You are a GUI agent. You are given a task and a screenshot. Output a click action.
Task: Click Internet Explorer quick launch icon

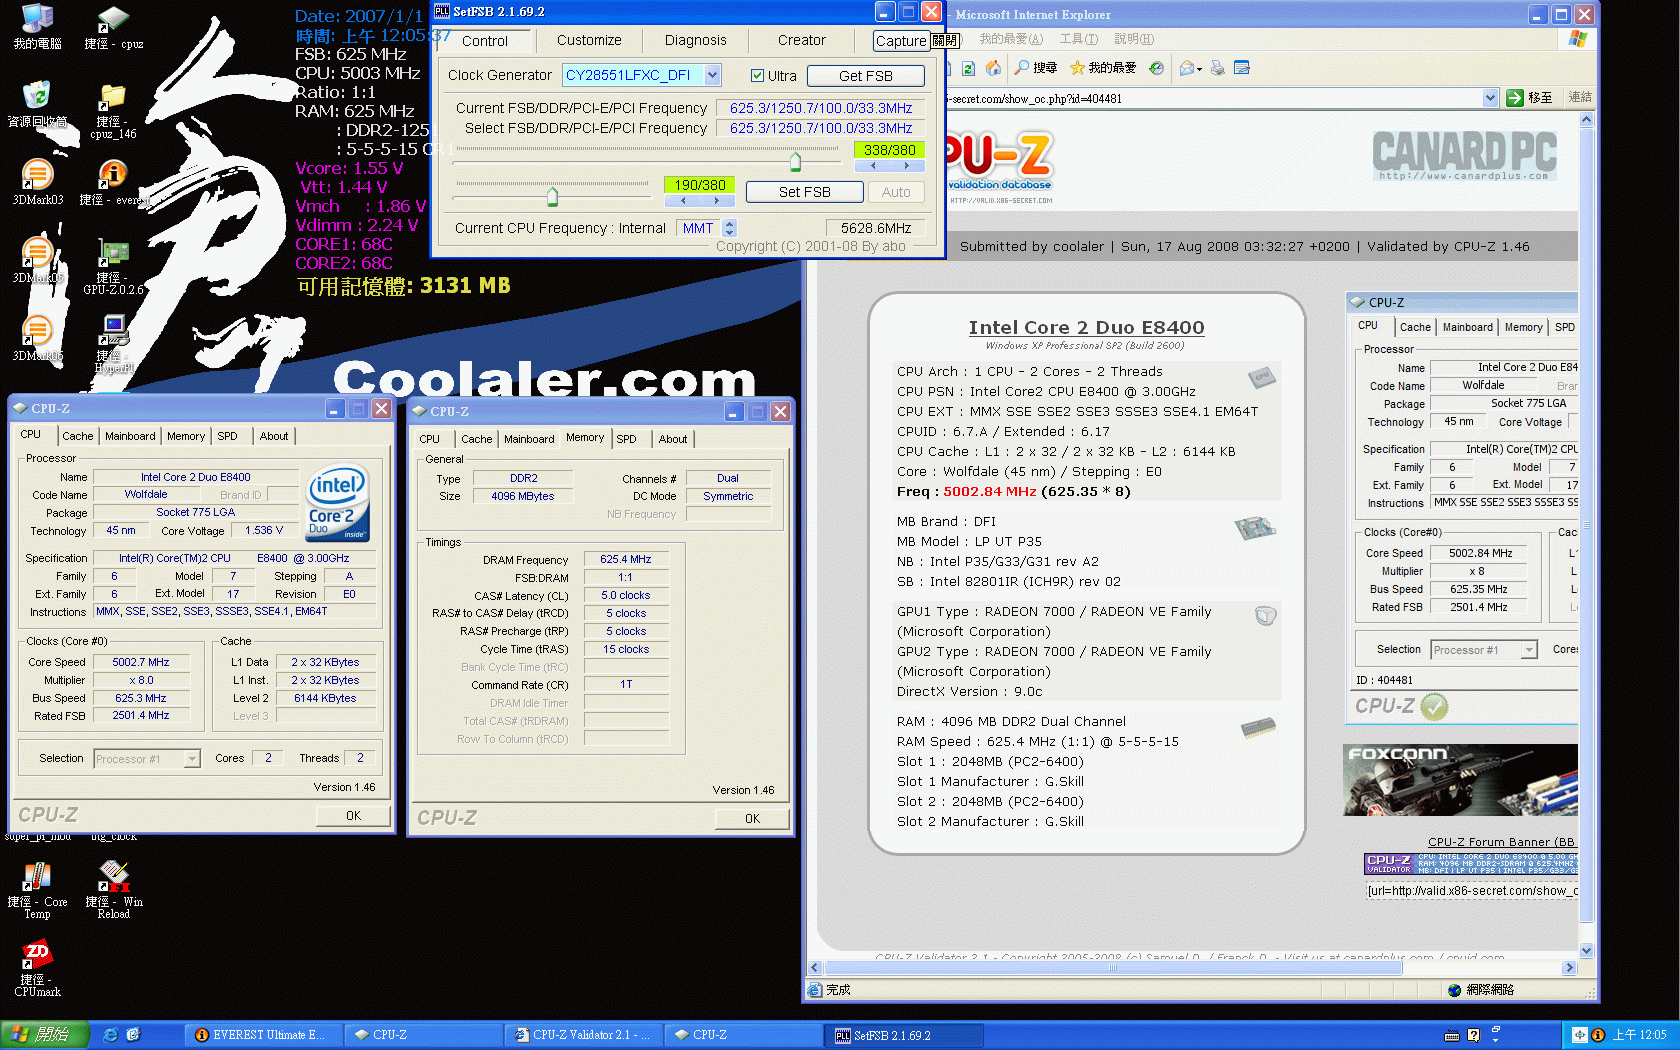click(x=110, y=1035)
